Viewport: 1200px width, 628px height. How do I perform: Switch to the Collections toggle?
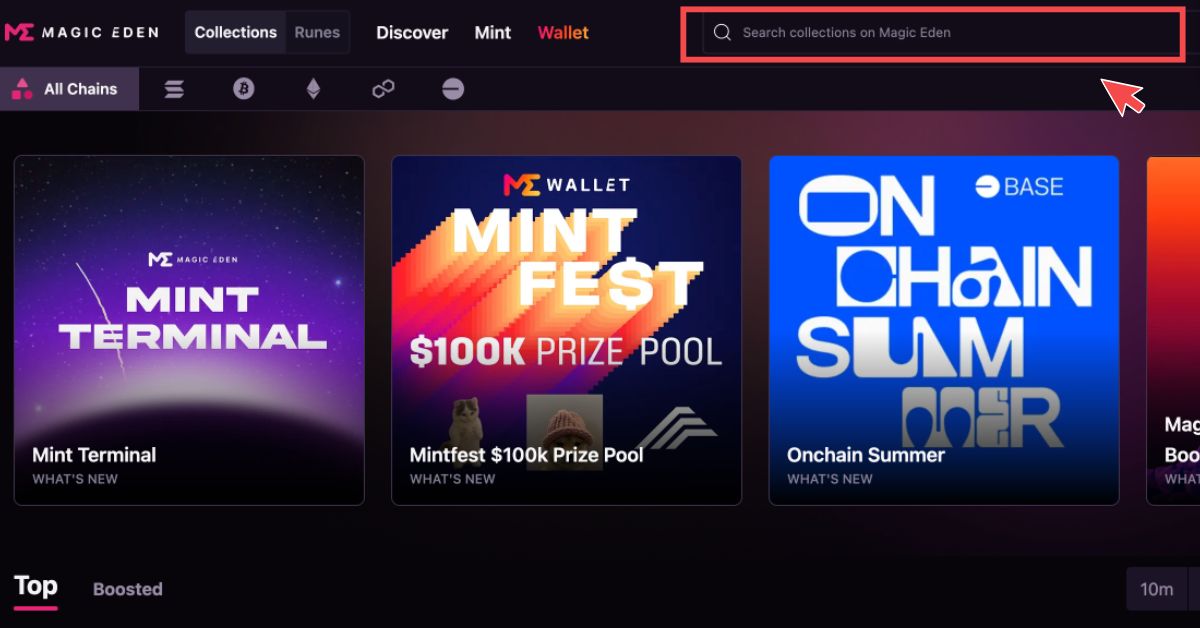(x=235, y=32)
